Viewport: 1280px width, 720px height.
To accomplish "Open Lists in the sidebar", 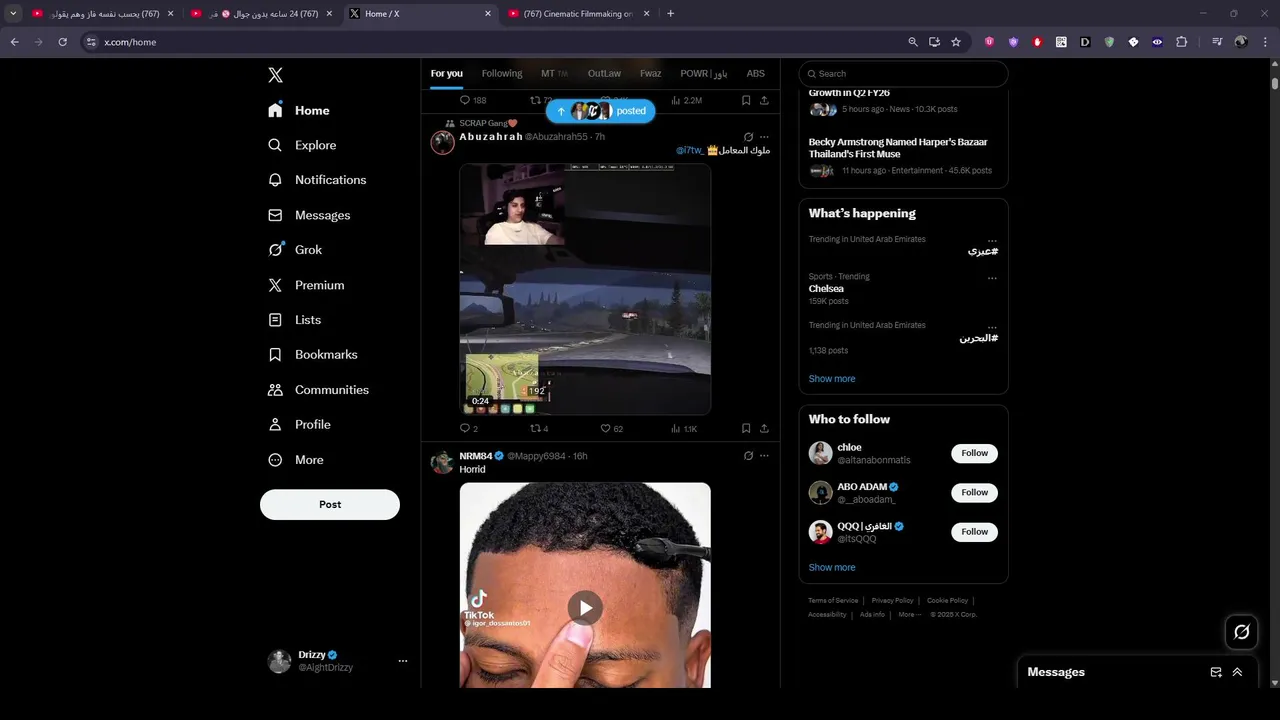I will click(x=295, y=320).
